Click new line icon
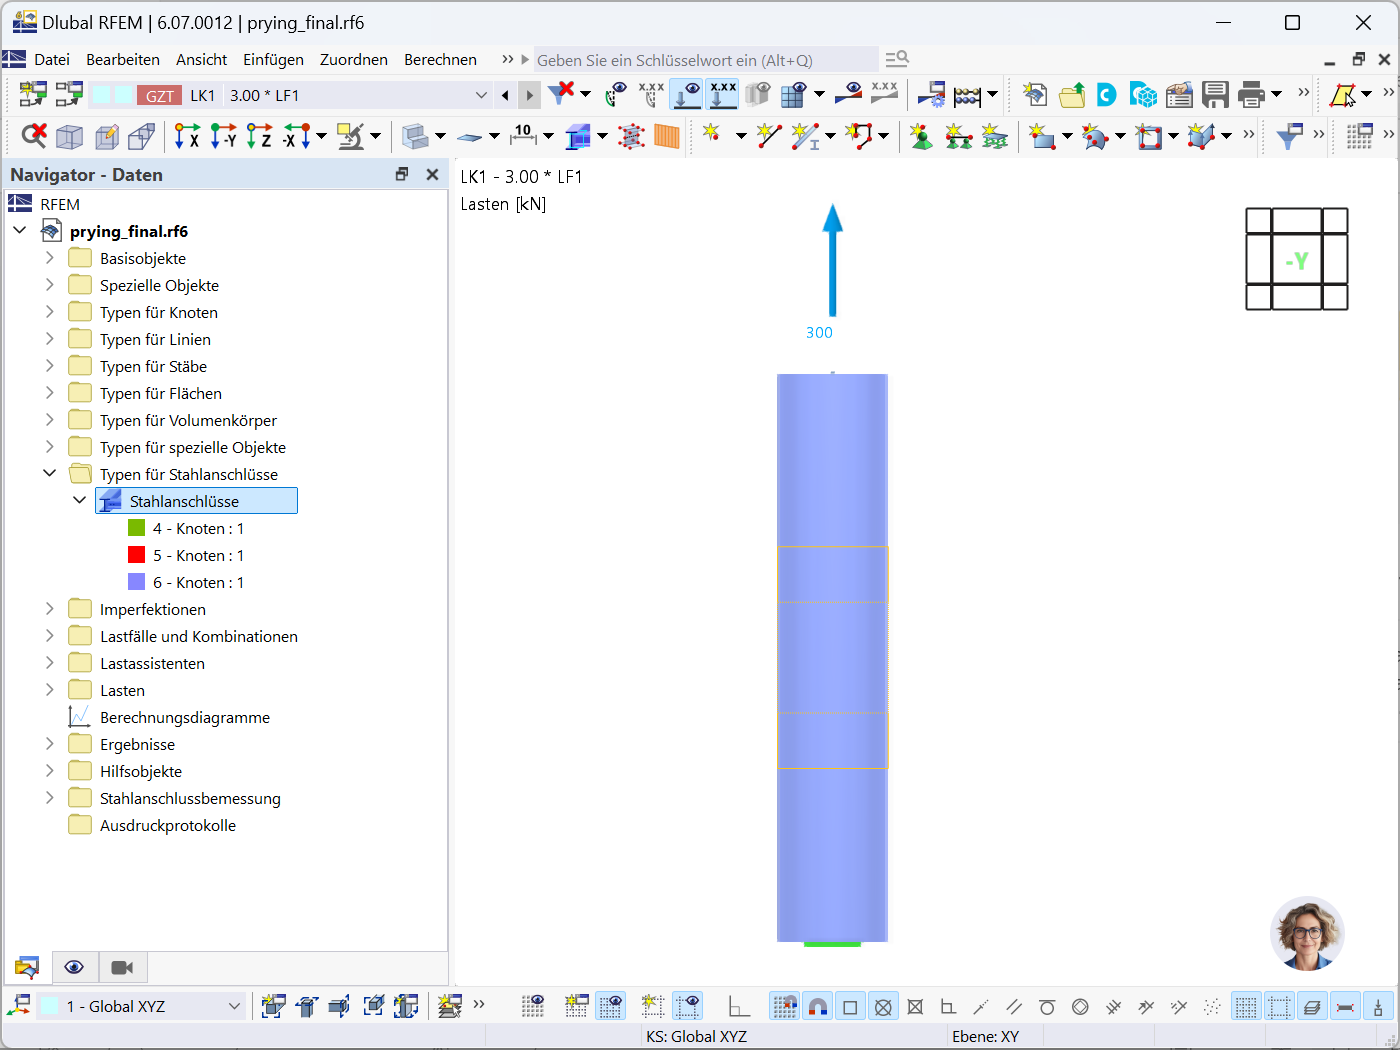The width and height of the screenshot is (1400, 1050). pyautogui.click(x=768, y=136)
